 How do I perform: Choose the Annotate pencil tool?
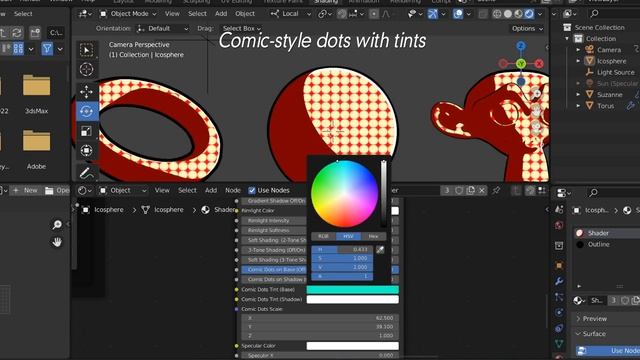86,173
